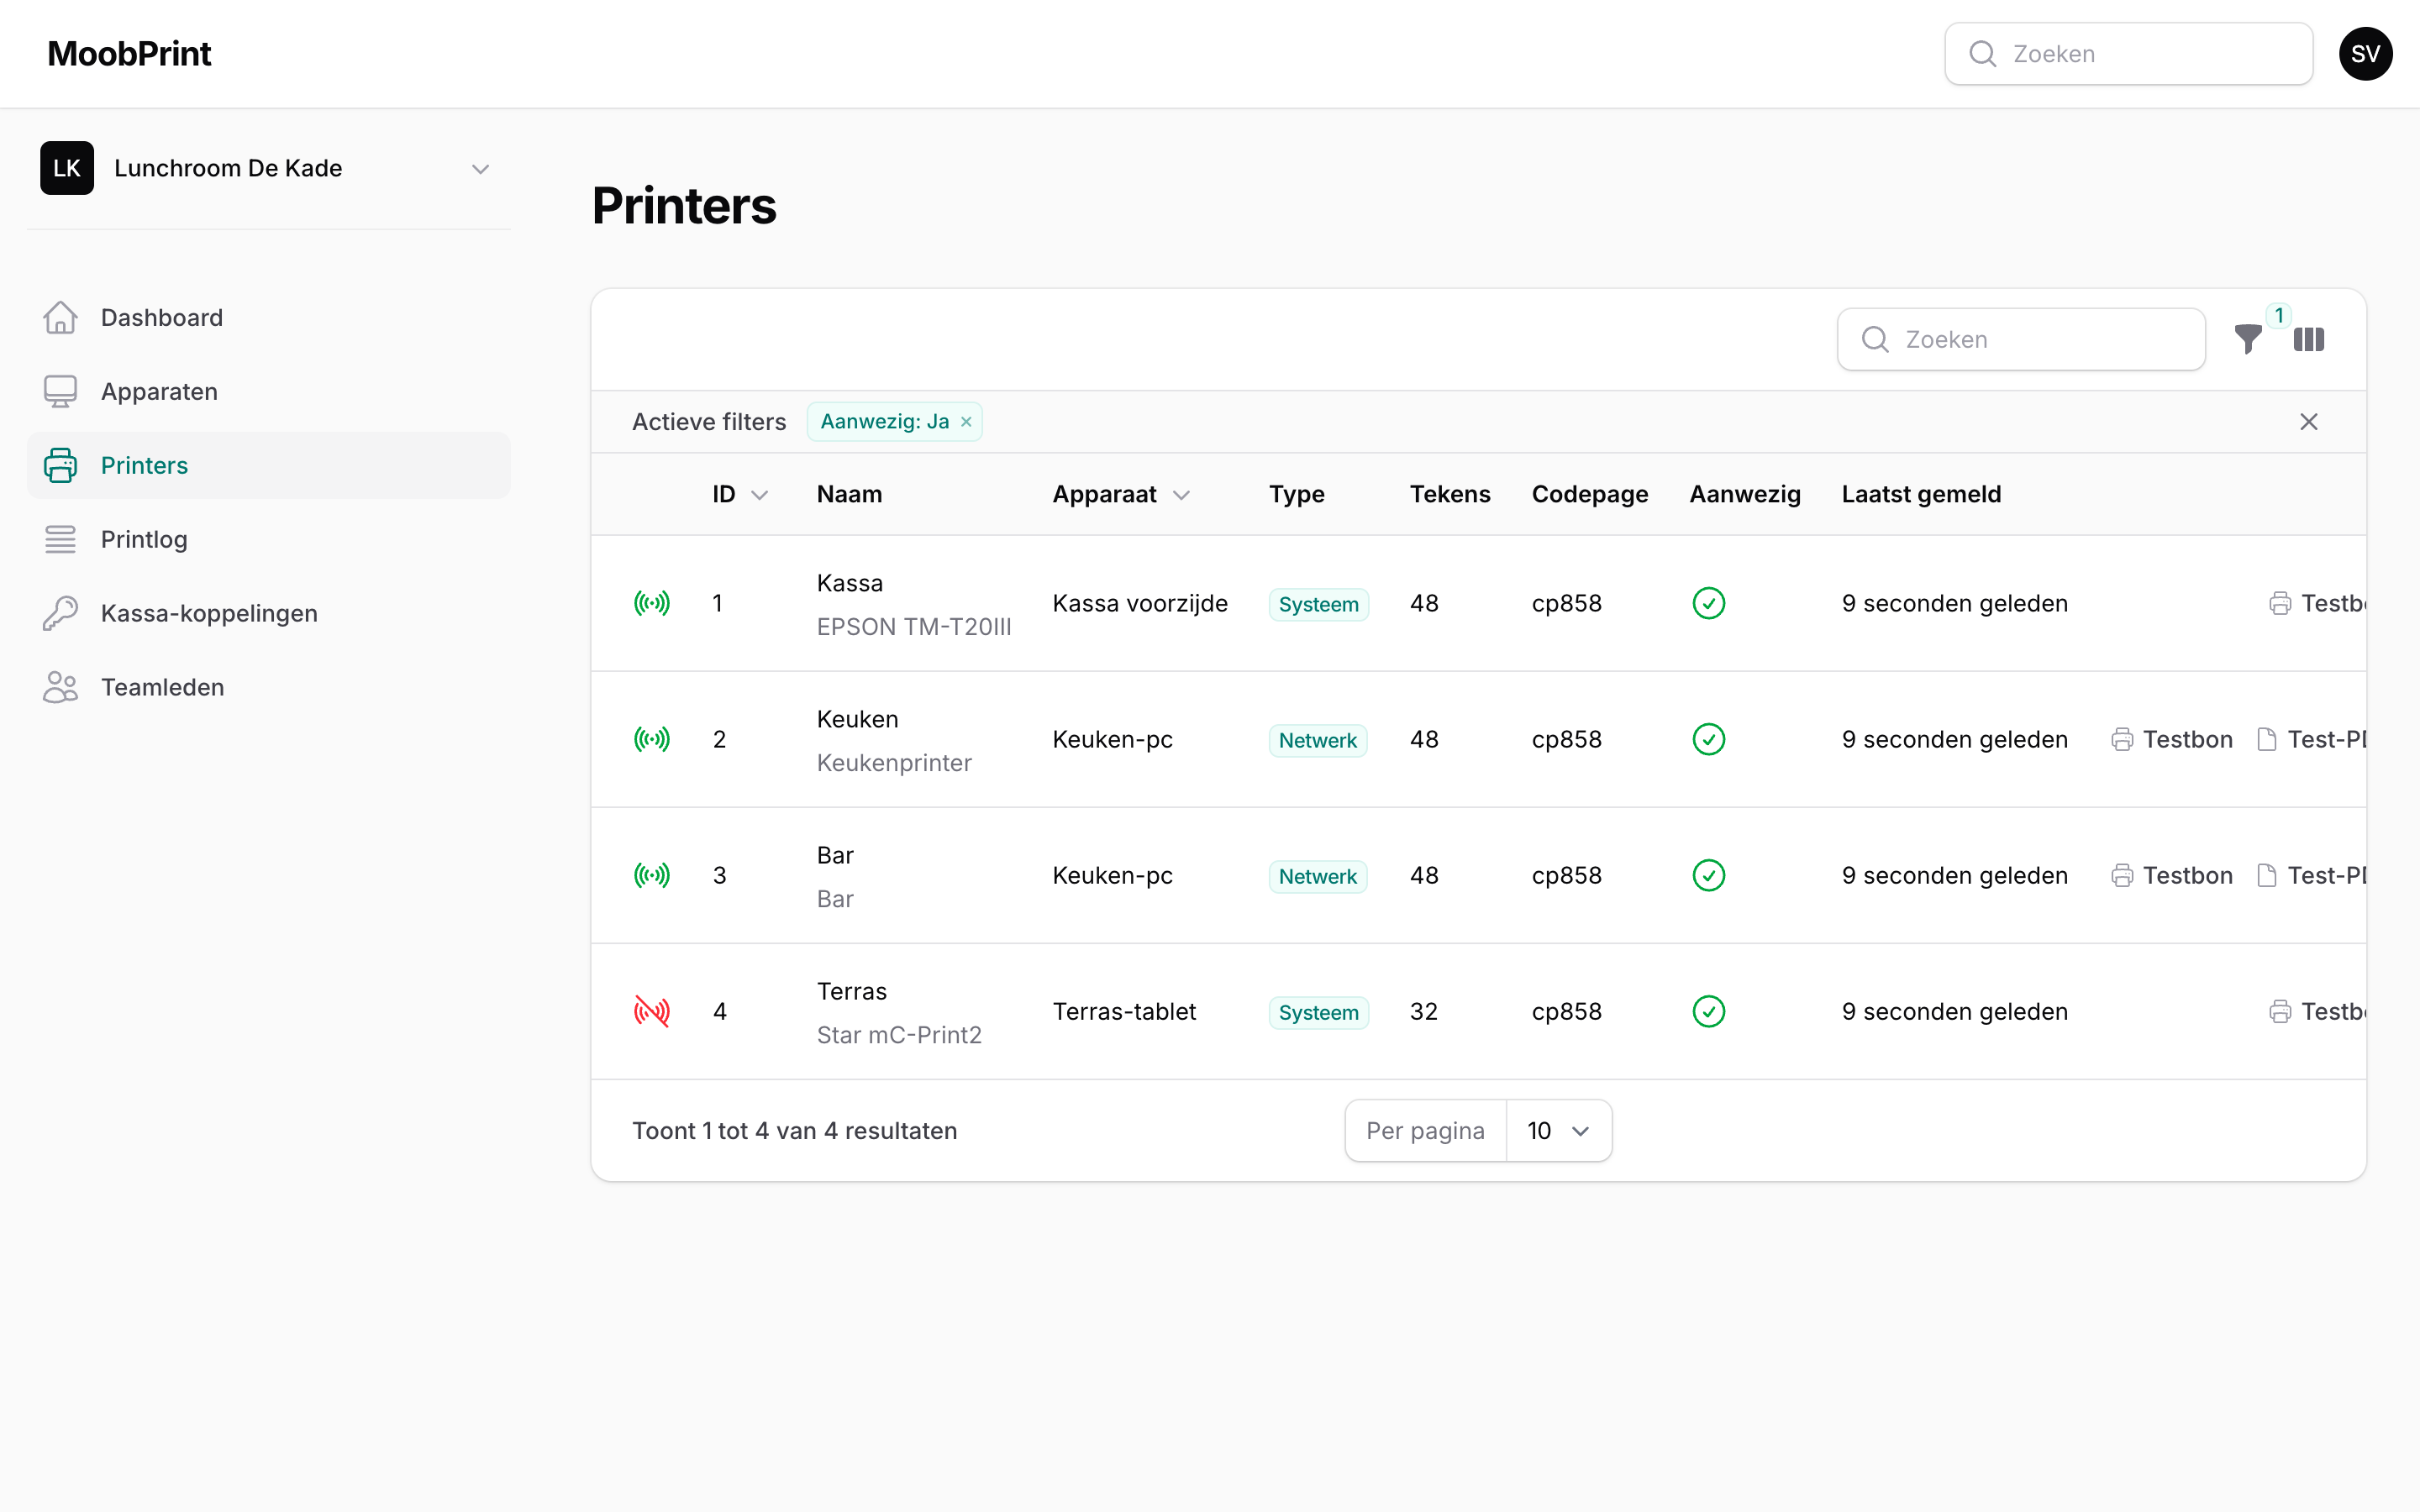Focus the top global Zoeken search field
This screenshot has width=2420, height=1512.
click(x=2128, y=54)
